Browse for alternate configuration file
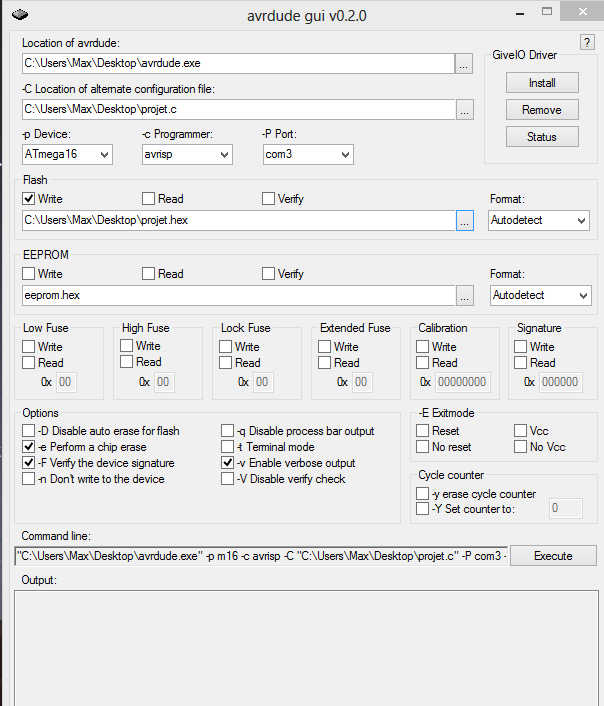This screenshot has width=604, height=706. point(464,110)
